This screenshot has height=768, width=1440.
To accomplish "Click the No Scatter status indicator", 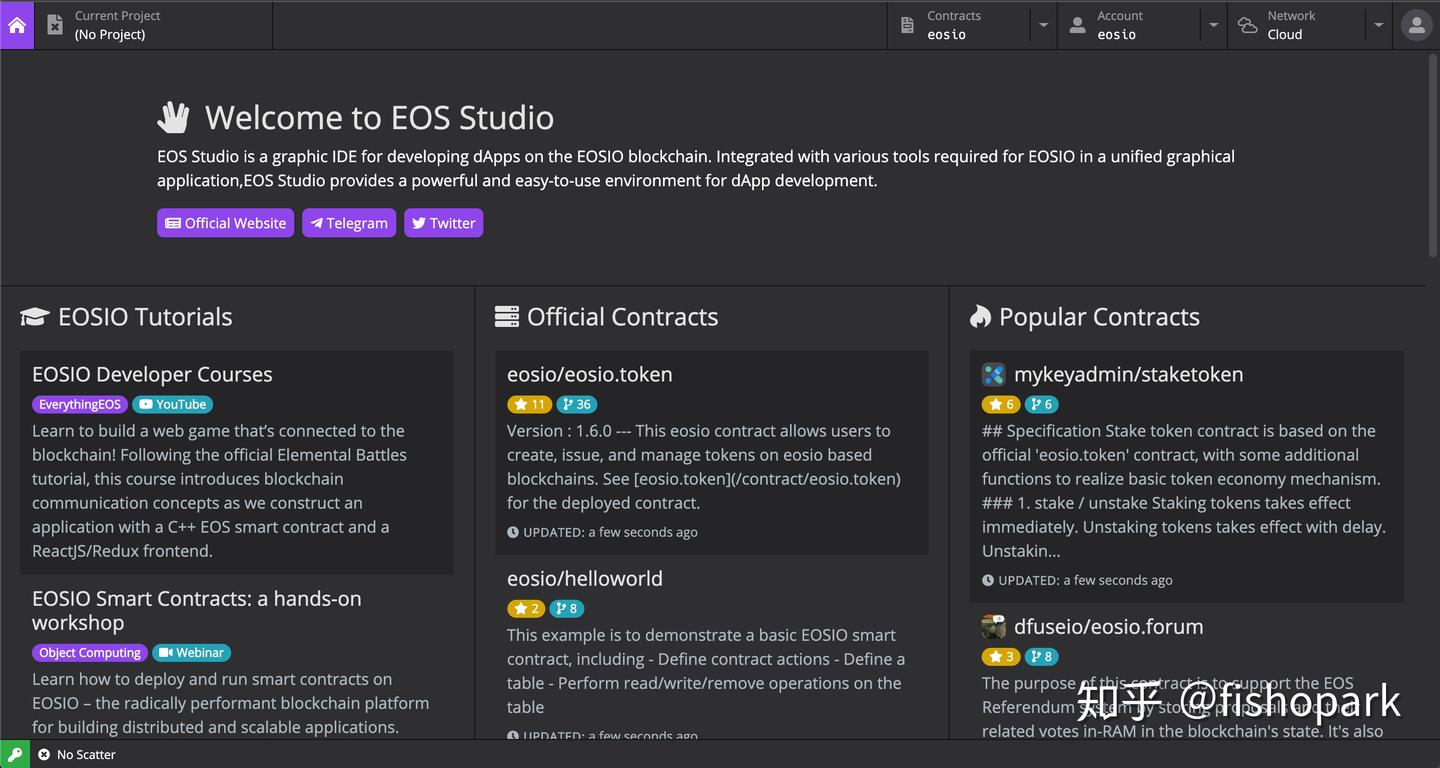I will [x=77, y=754].
